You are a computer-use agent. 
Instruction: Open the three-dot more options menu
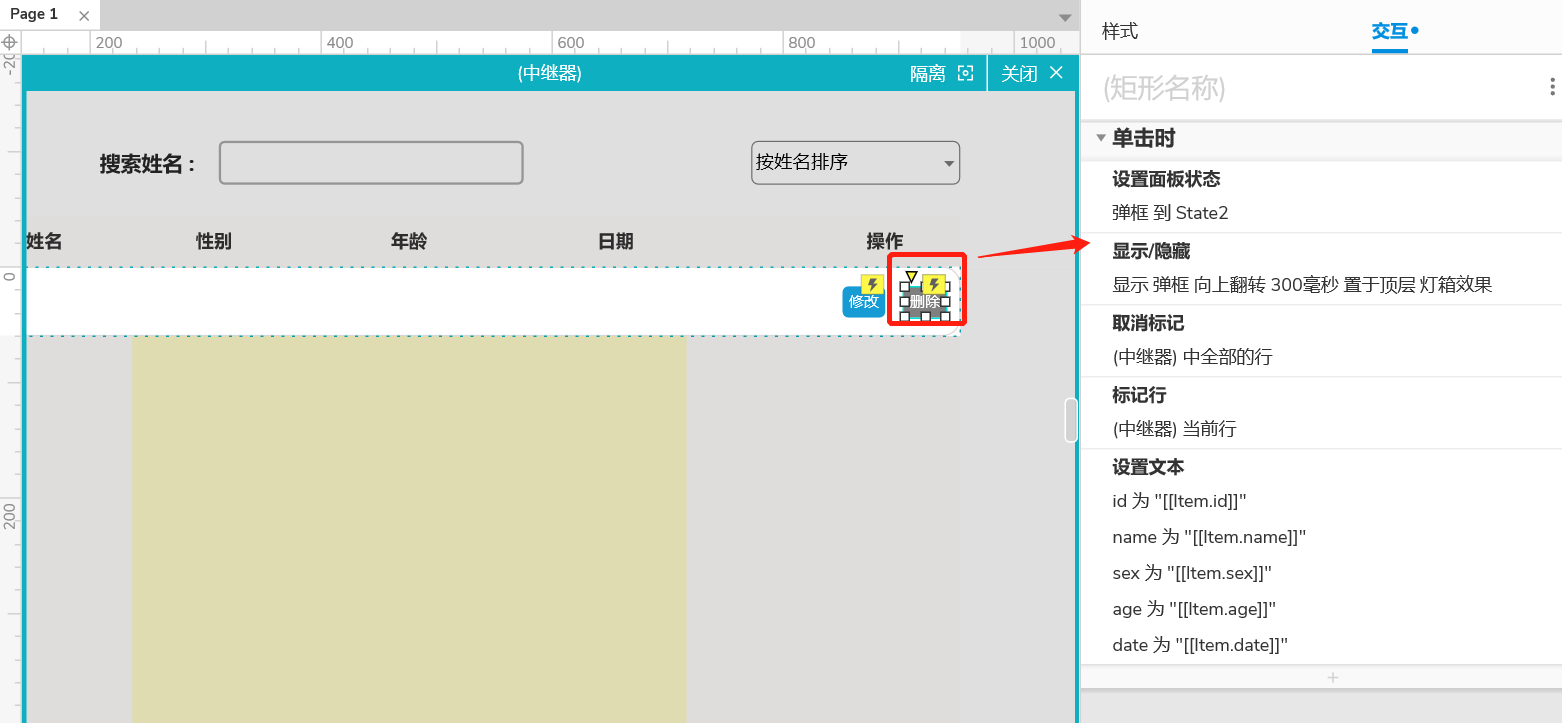[1552, 88]
